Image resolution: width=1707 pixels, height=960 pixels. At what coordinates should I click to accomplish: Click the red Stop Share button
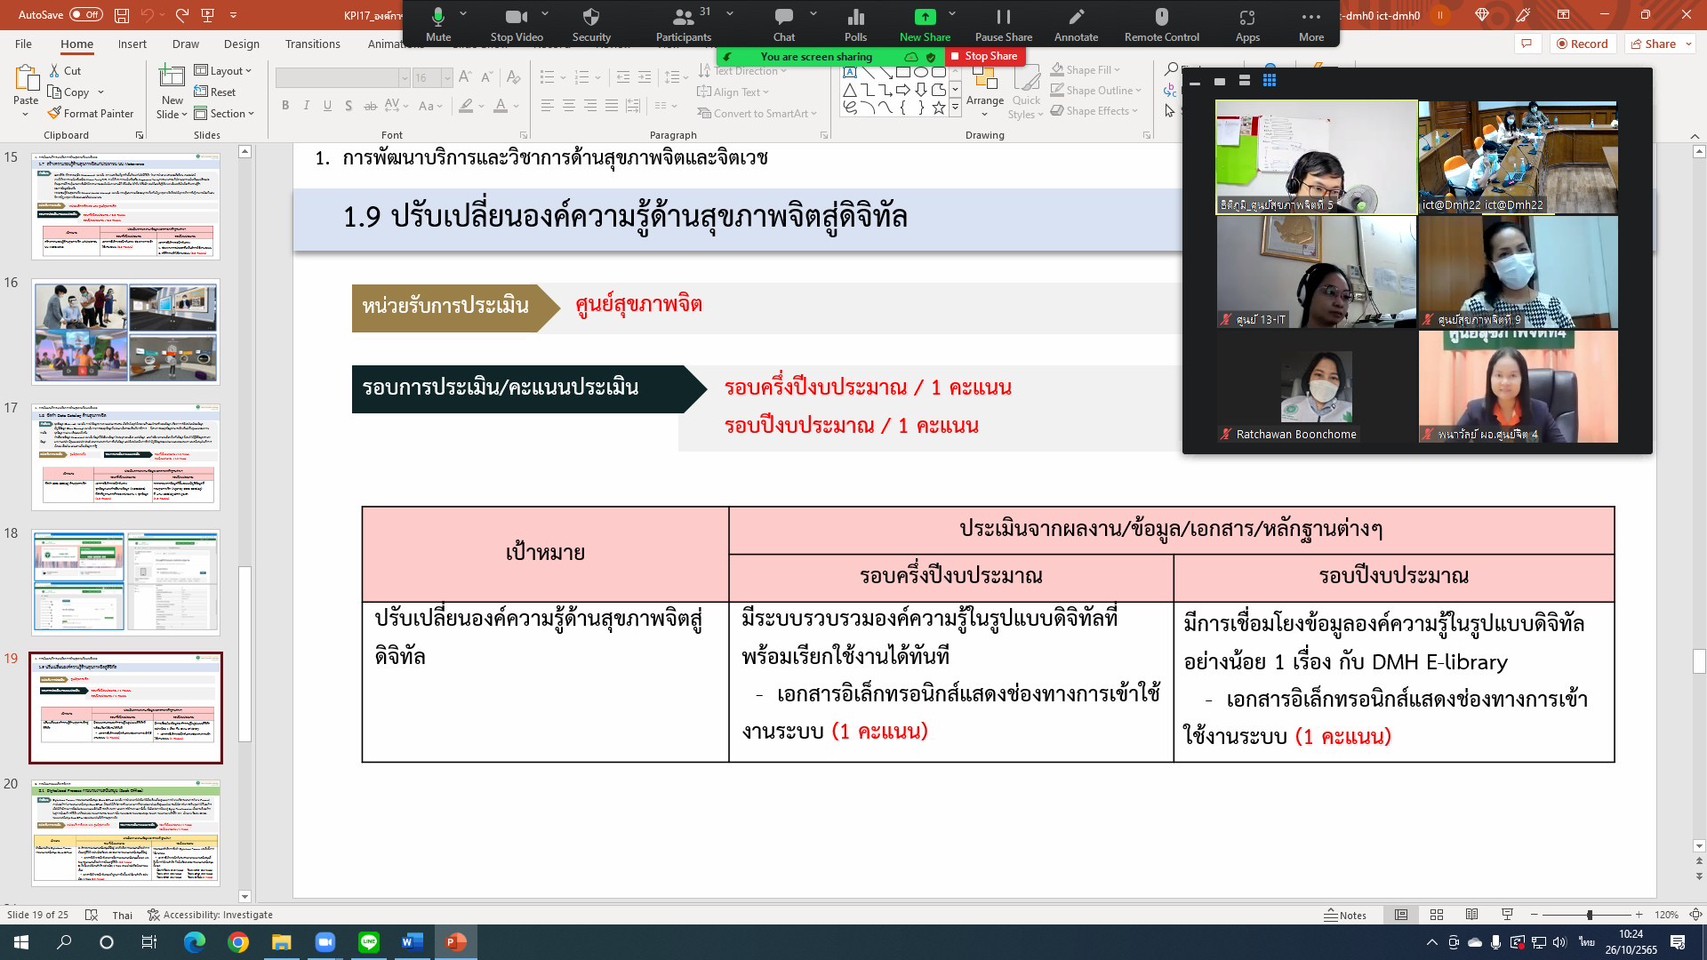tap(984, 57)
